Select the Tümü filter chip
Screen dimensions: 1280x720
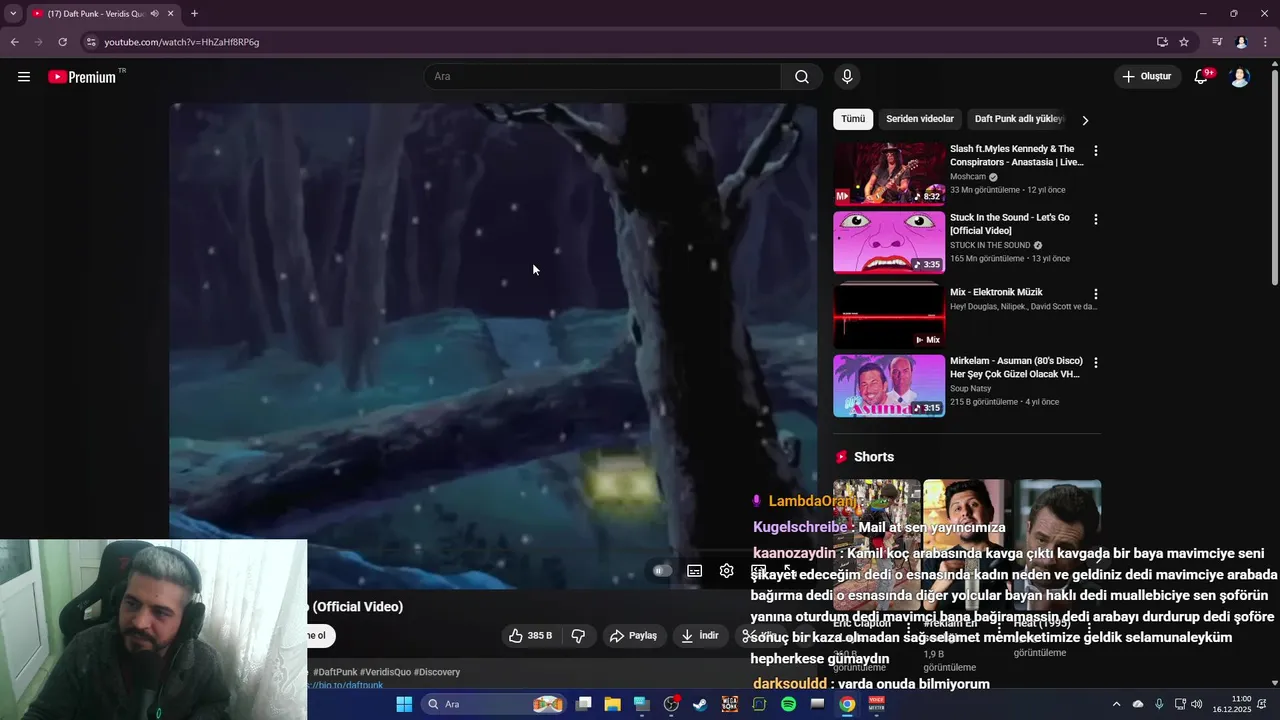853,119
